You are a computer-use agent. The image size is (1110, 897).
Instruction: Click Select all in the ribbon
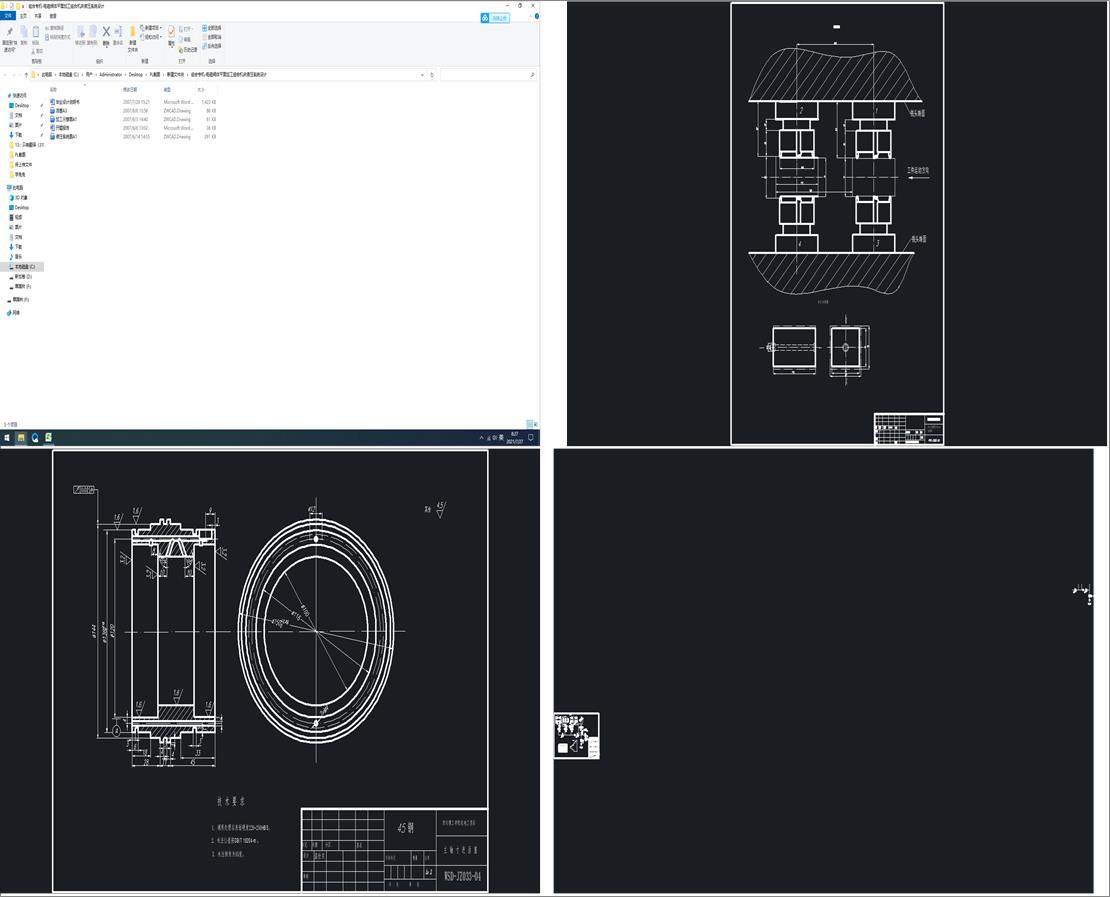[212, 28]
